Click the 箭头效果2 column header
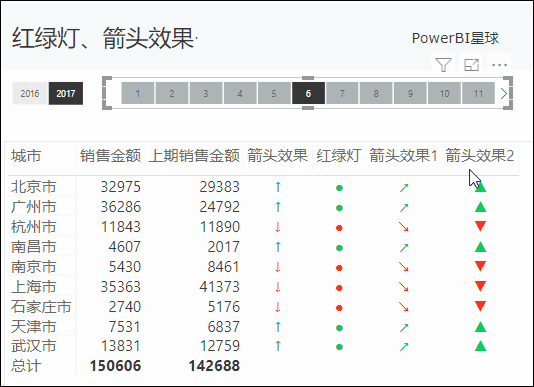 (480, 156)
